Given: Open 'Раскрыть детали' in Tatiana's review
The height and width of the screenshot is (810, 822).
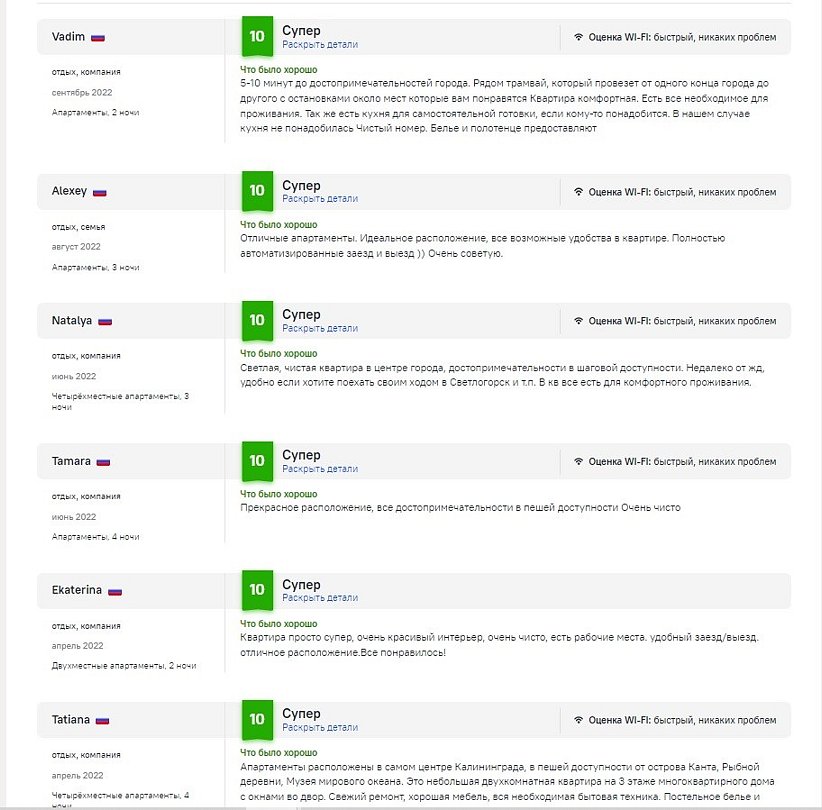Looking at the screenshot, I should tap(319, 728).
